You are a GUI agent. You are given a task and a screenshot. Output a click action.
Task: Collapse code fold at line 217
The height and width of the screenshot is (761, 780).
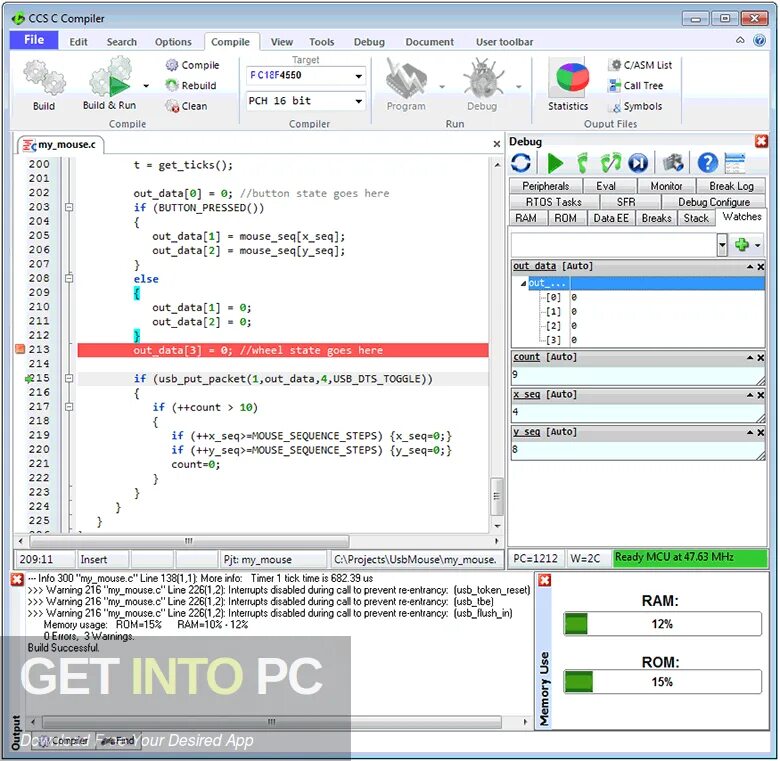(x=69, y=407)
